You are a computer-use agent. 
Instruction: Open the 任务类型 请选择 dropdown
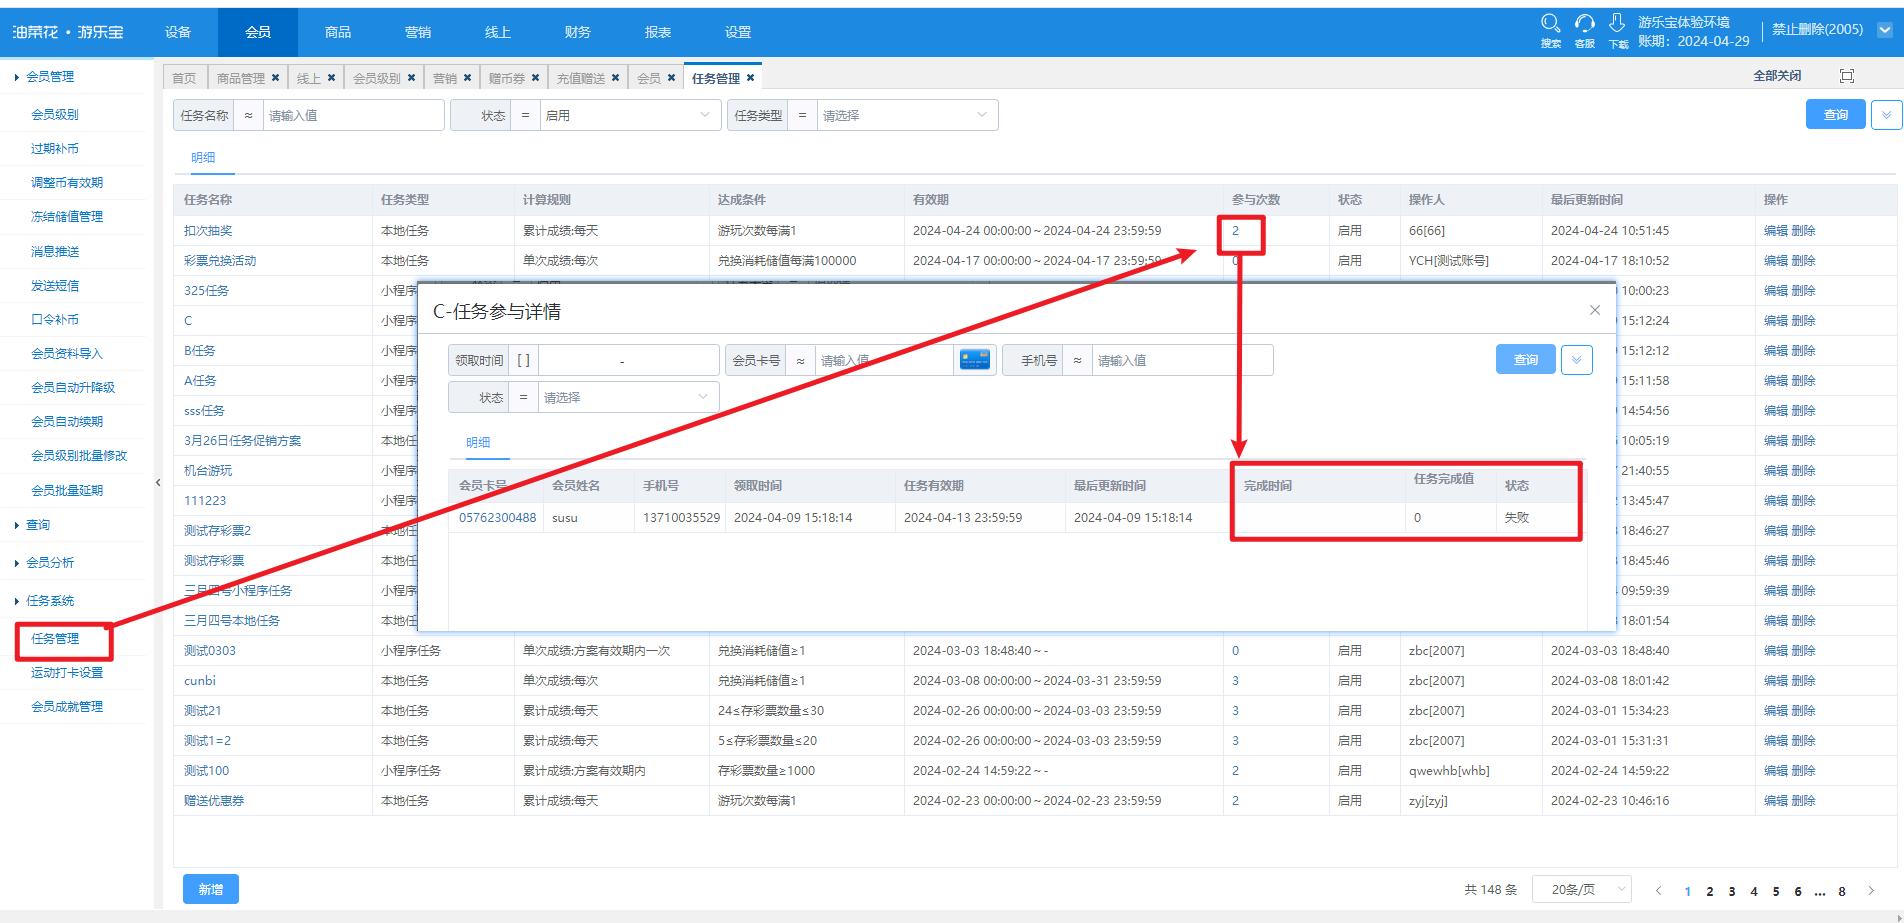(907, 115)
